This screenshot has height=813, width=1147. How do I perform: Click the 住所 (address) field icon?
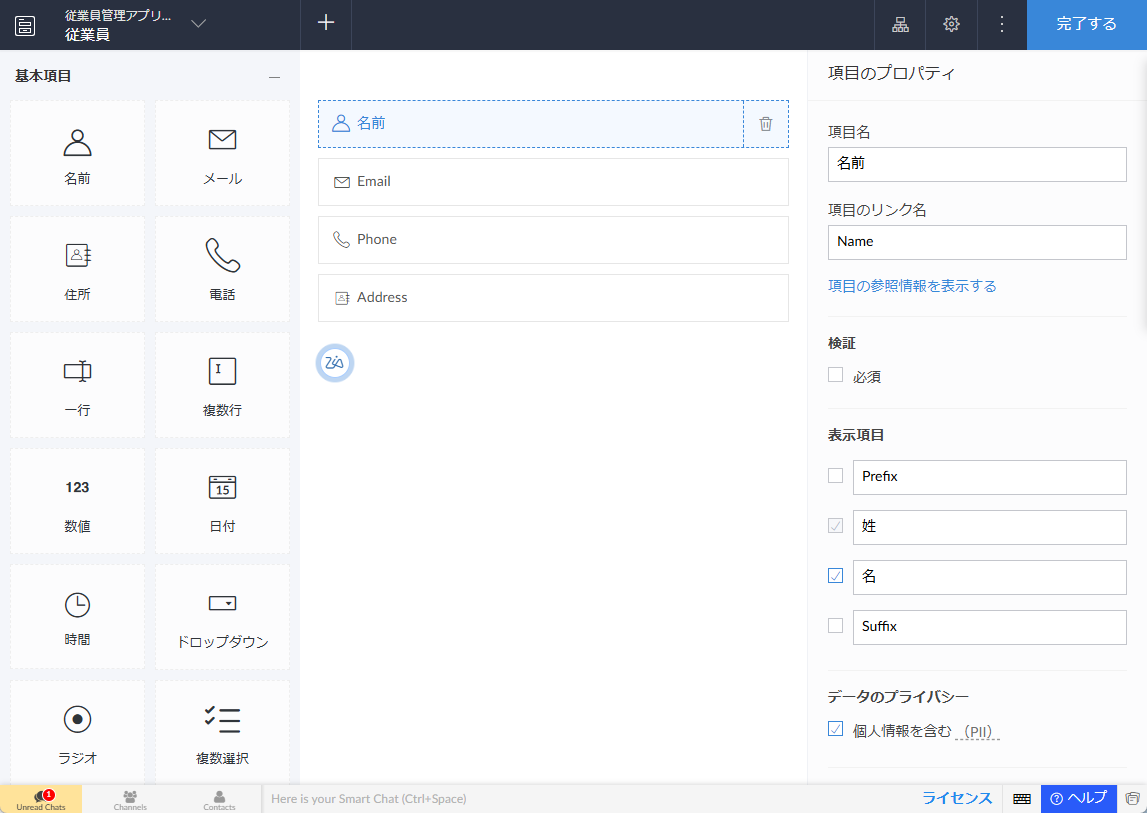tap(77, 256)
